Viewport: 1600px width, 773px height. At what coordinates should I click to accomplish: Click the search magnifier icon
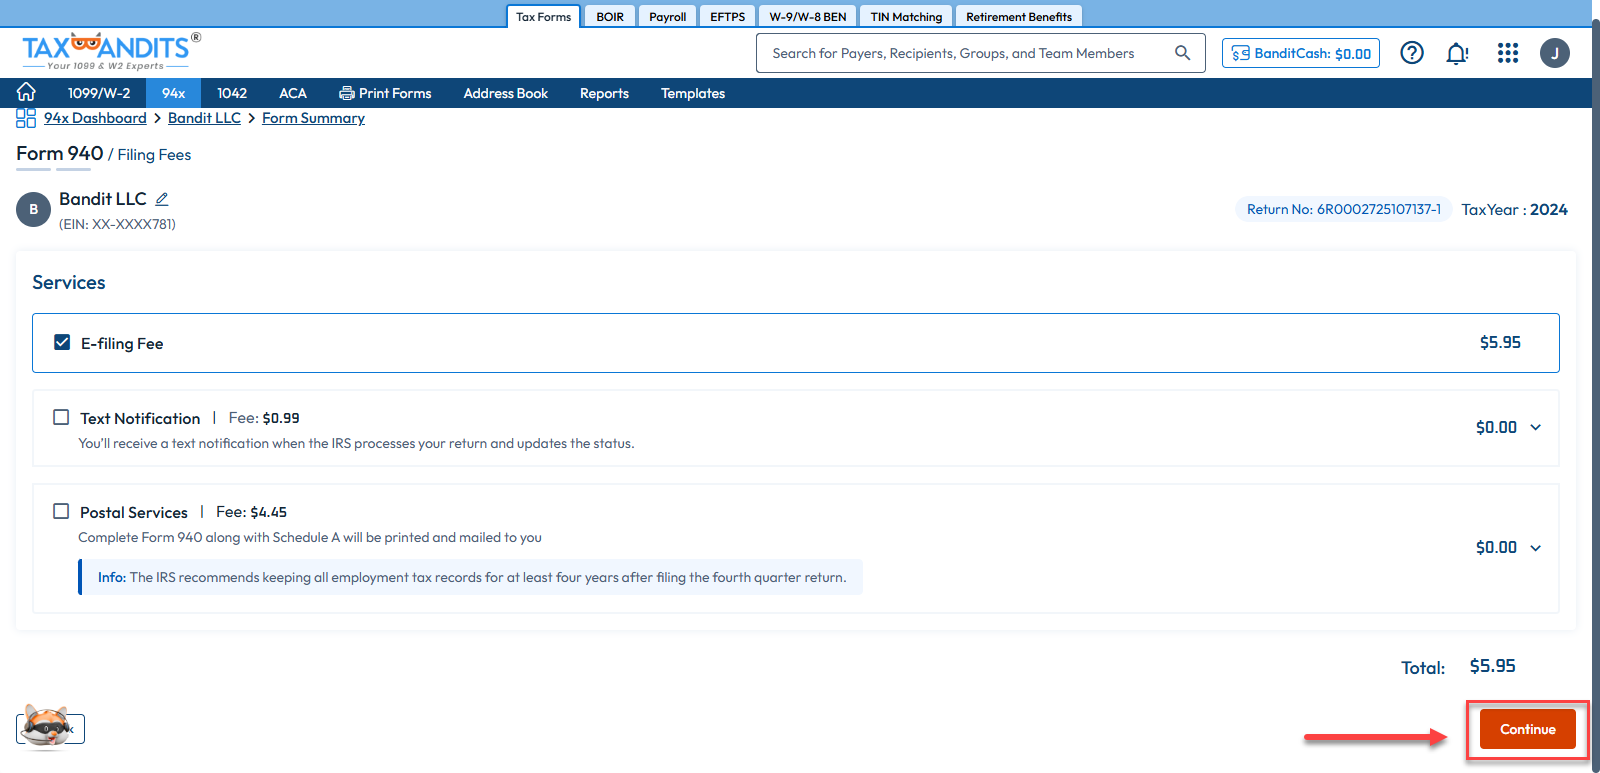tap(1182, 53)
